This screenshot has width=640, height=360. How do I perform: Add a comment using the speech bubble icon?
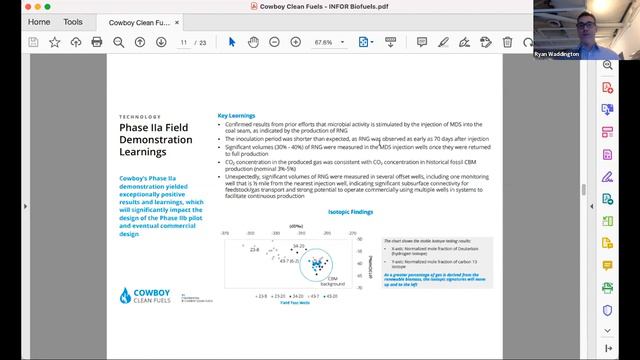(x=422, y=42)
